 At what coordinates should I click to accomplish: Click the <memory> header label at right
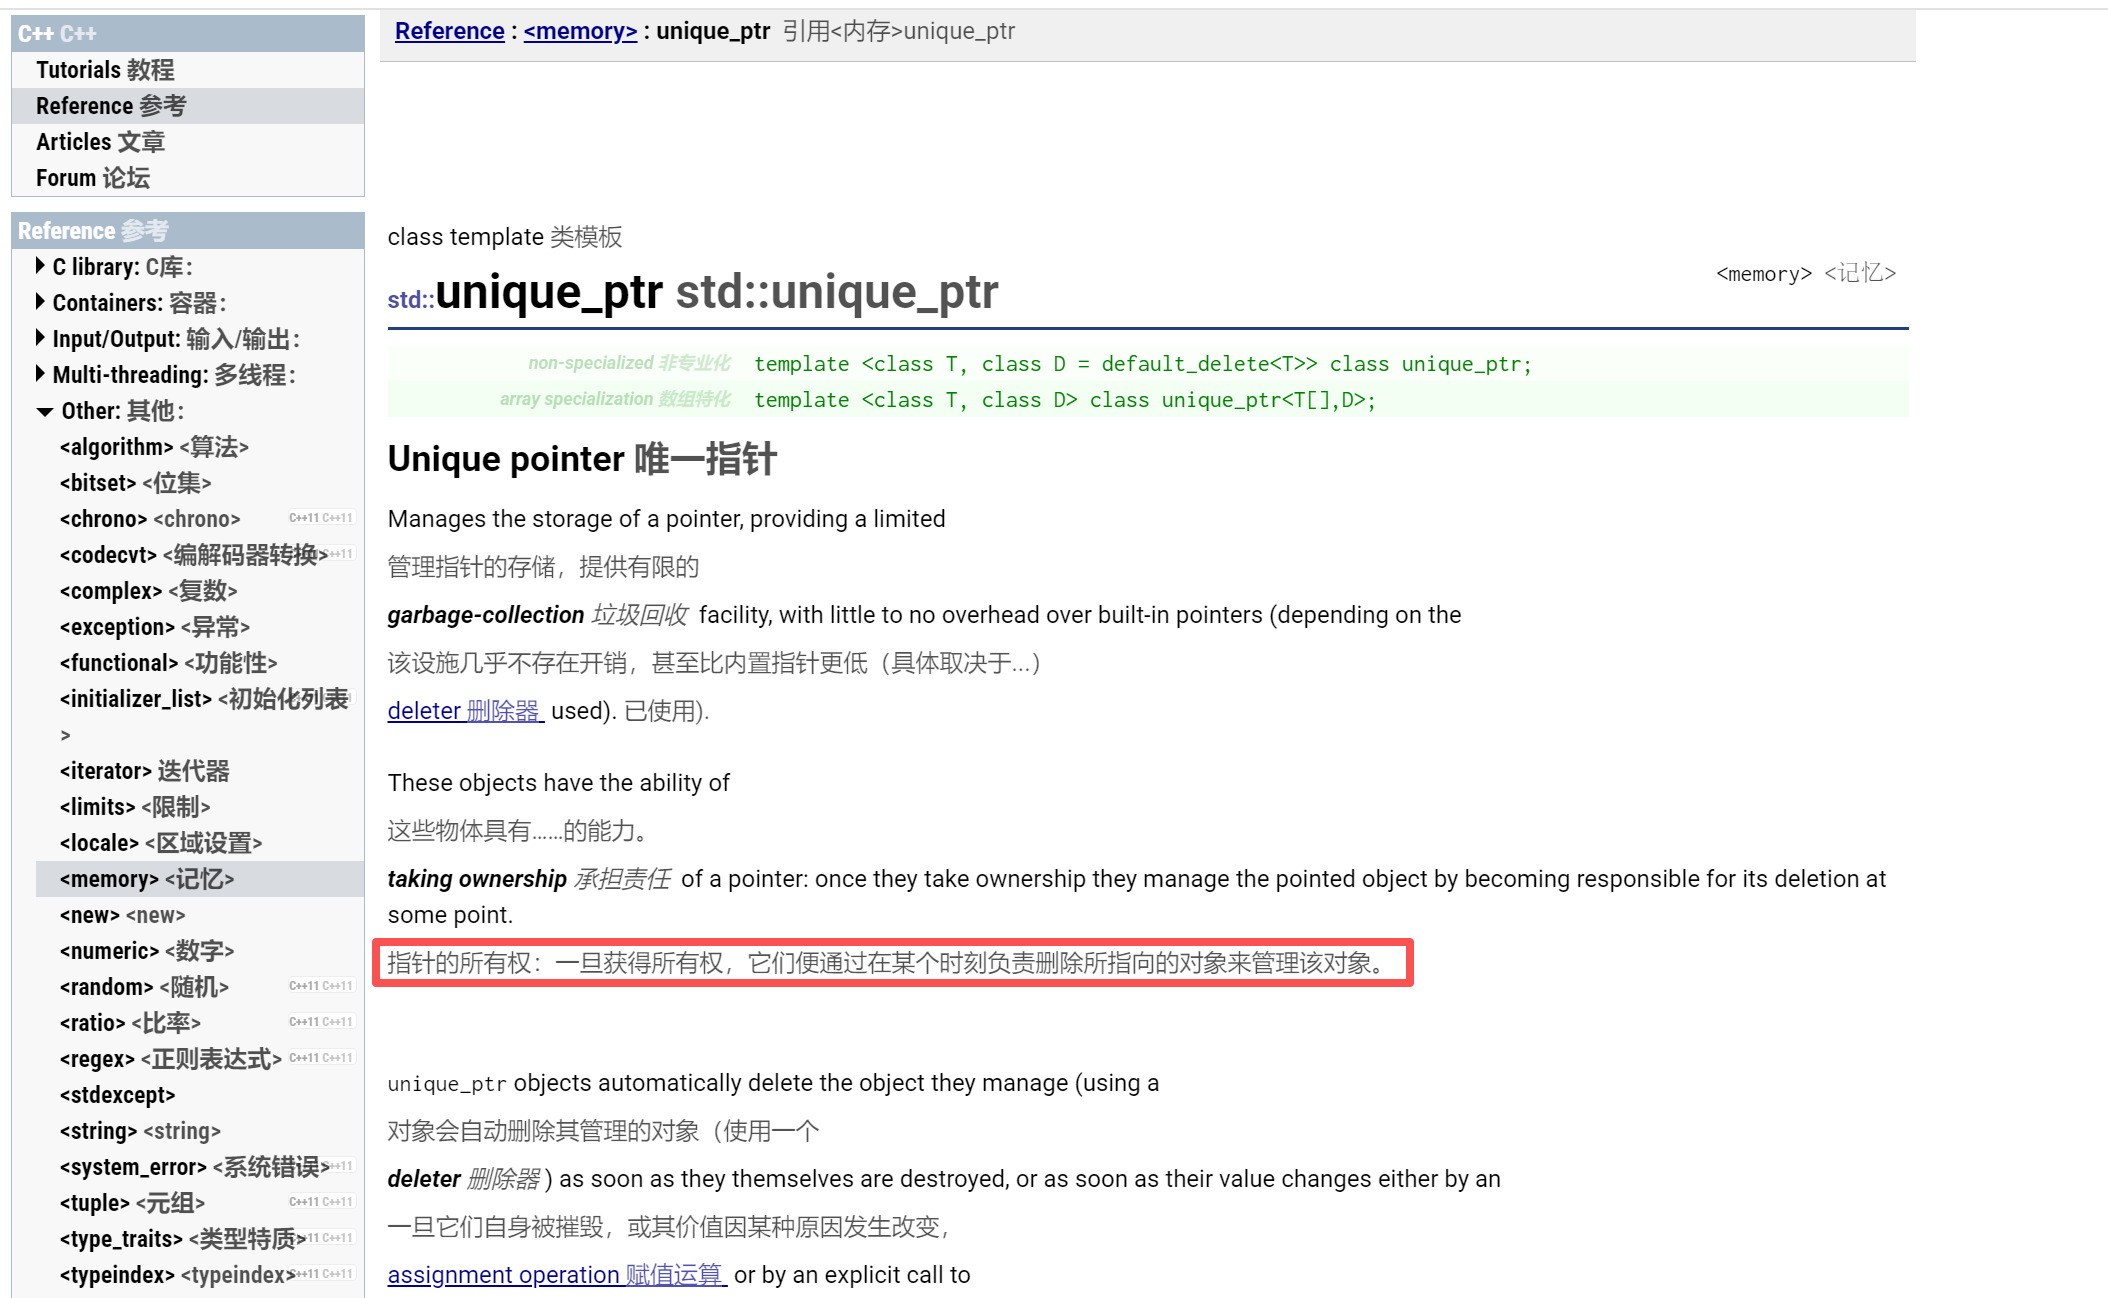(x=1763, y=274)
